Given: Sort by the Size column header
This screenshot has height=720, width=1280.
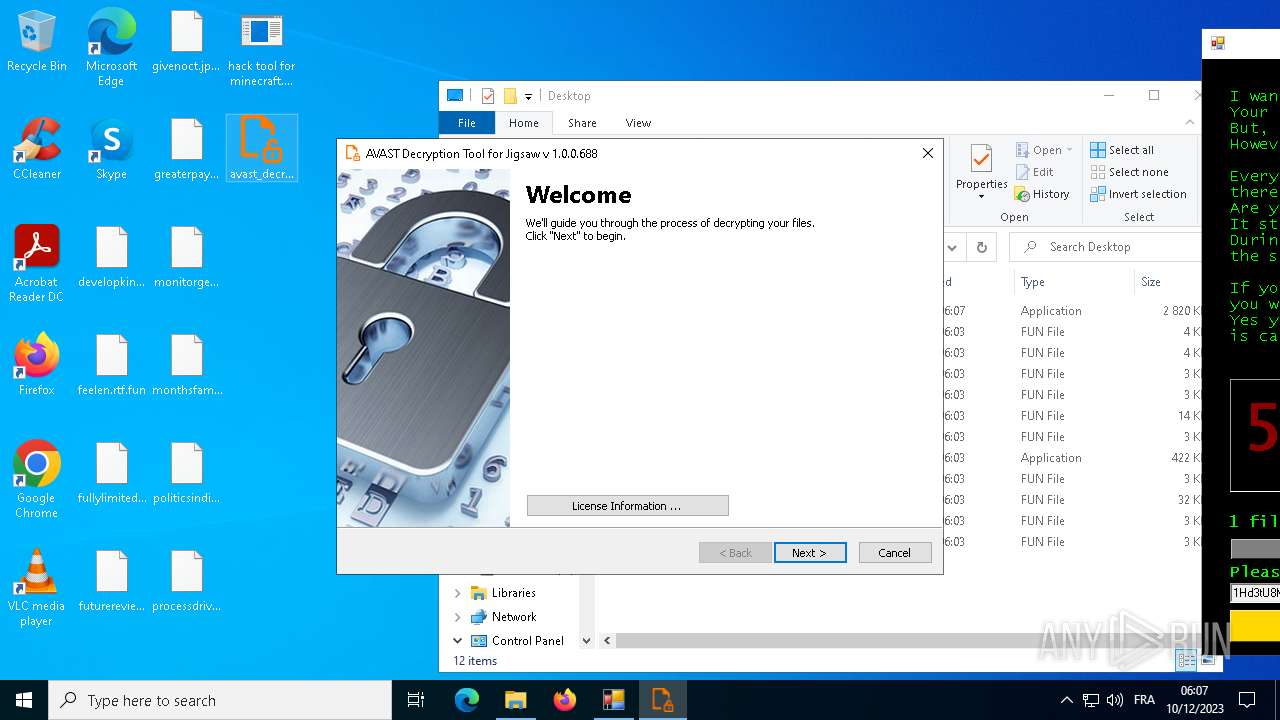Looking at the screenshot, I should [x=1168, y=282].
